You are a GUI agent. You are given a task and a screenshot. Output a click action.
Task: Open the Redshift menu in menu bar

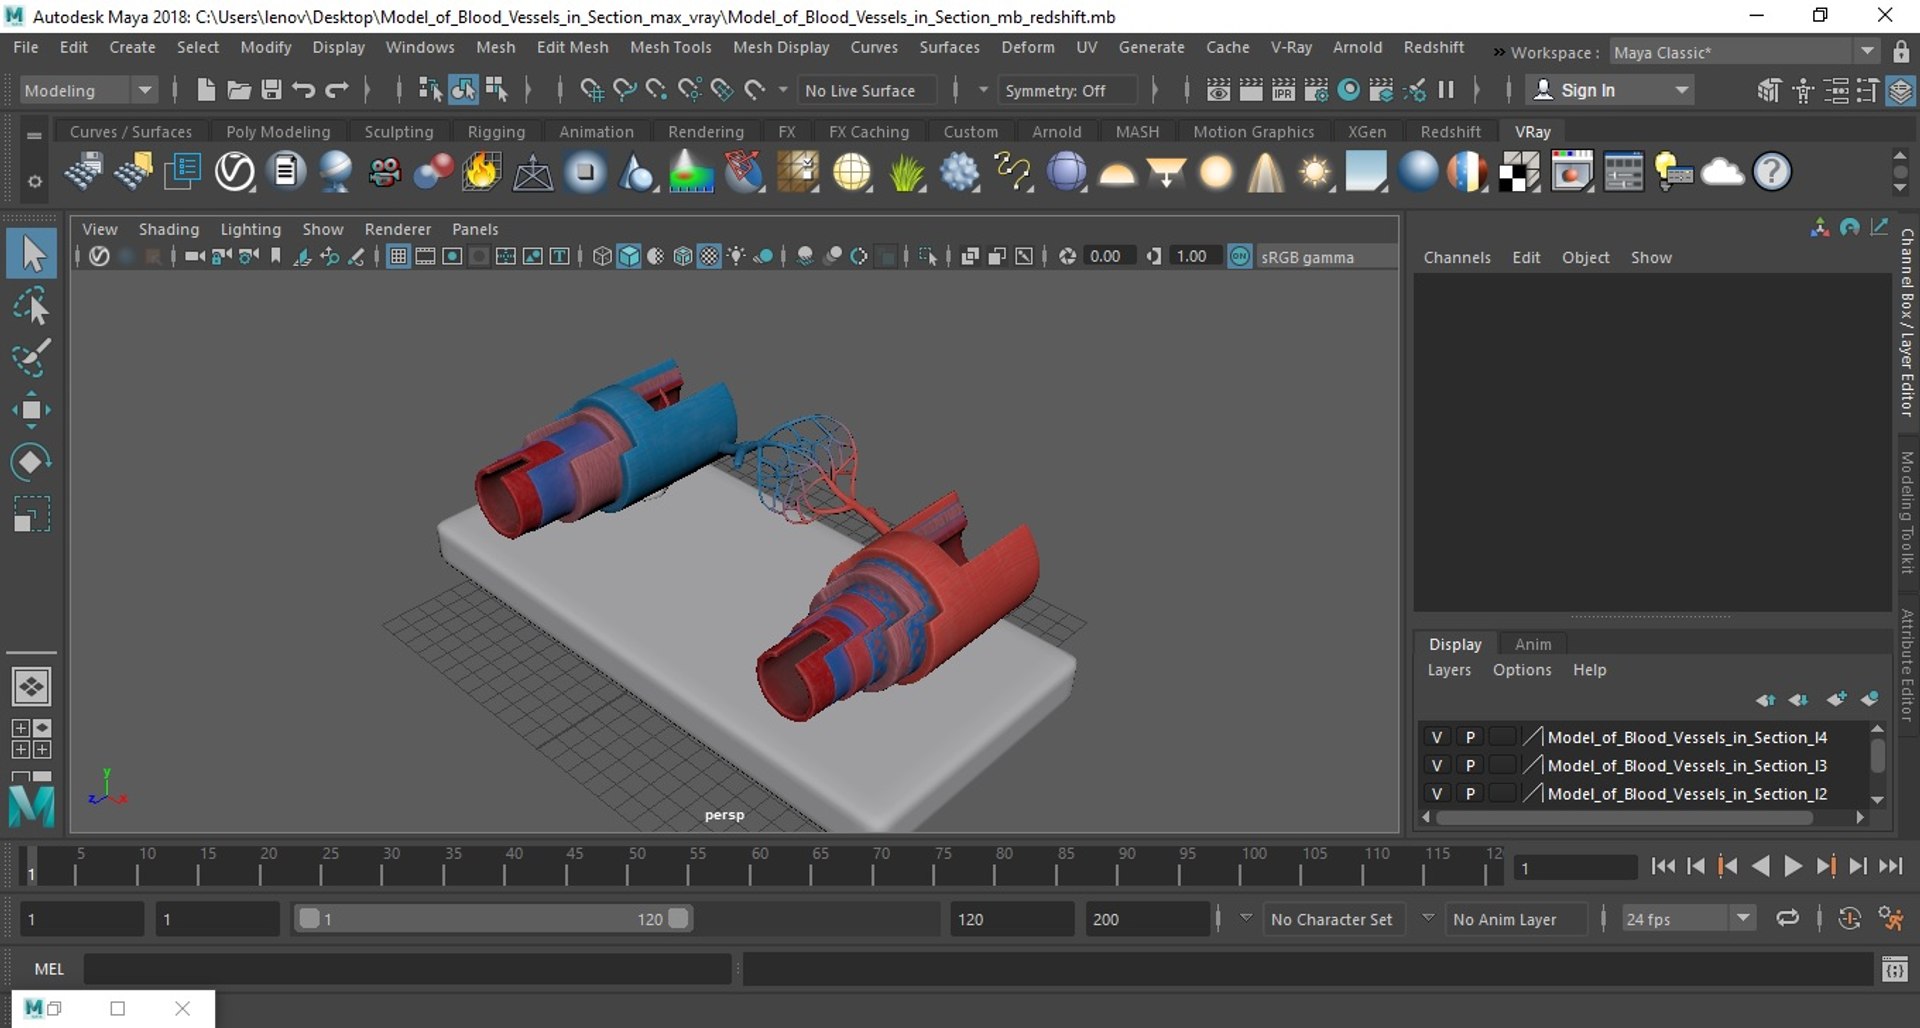click(x=1433, y=47)
